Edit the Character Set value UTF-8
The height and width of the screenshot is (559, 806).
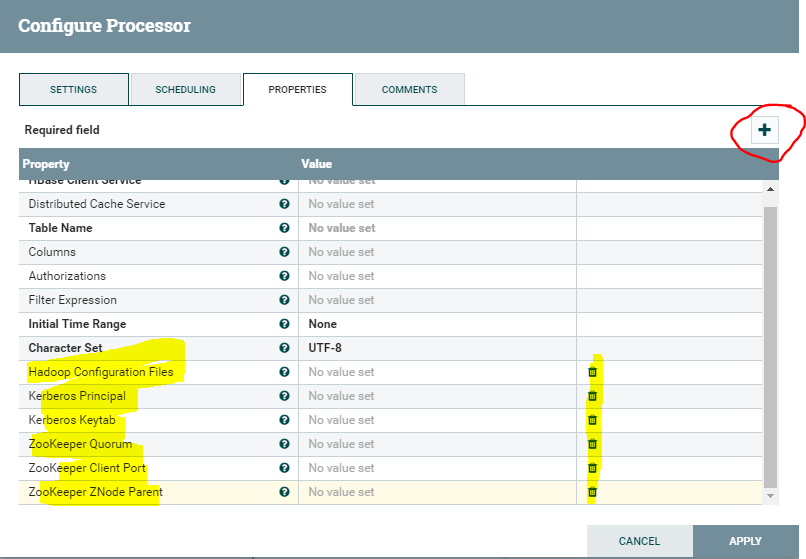[437, 348]
